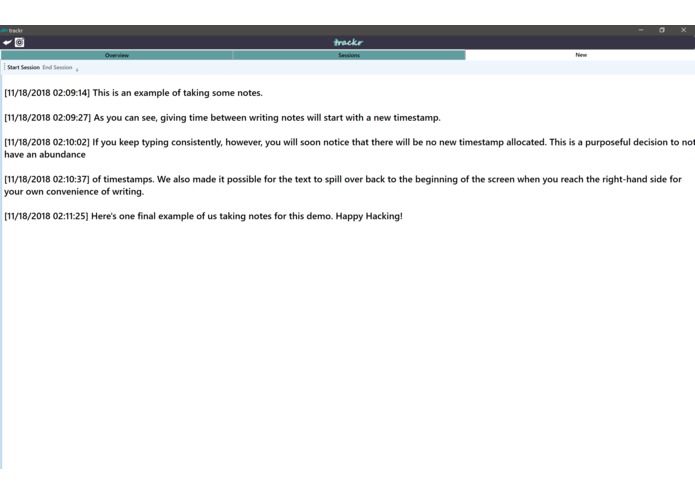
Task: Click the white bird logo icon
Action: (7, 43)
